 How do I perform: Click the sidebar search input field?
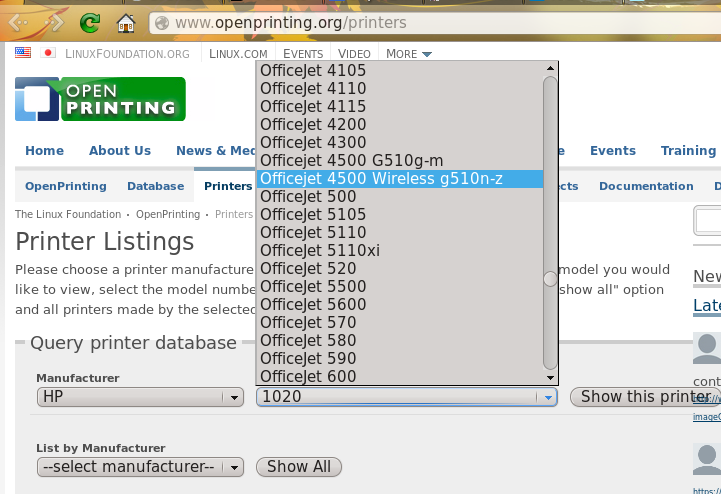(707, 221)
